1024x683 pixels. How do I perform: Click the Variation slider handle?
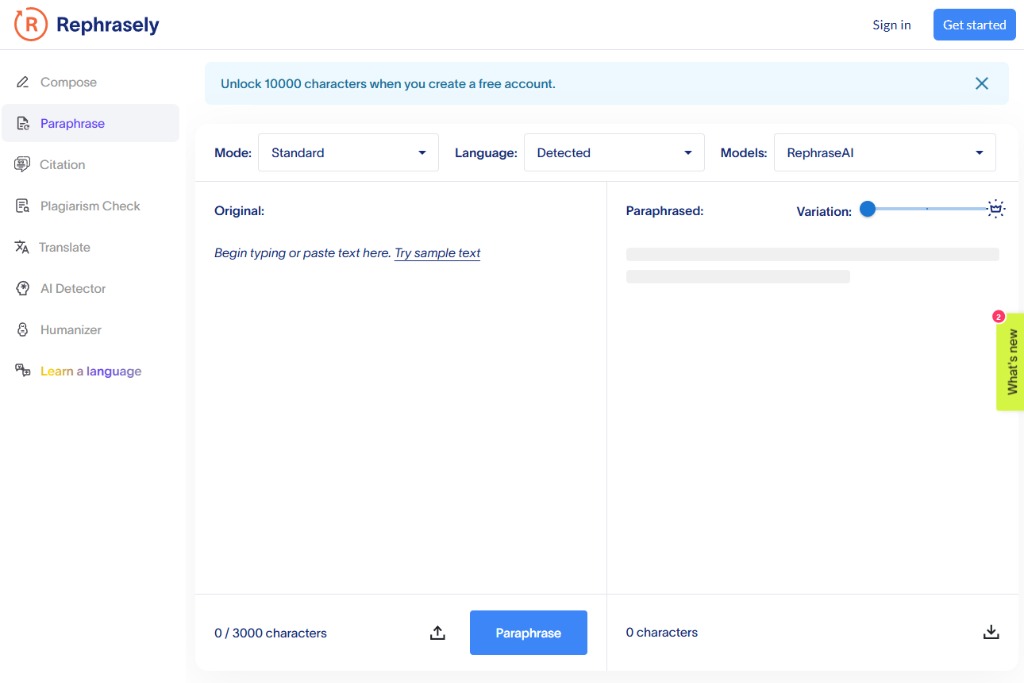(868, 209)
